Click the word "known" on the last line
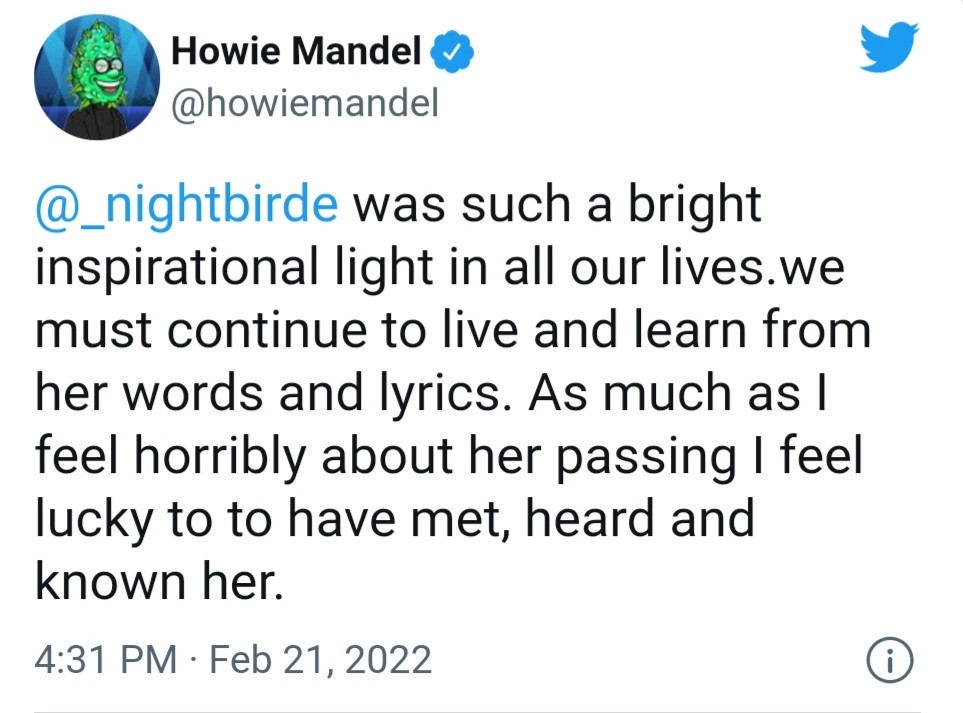The height and width of the screenshot is (713, 963). (110, 582)
